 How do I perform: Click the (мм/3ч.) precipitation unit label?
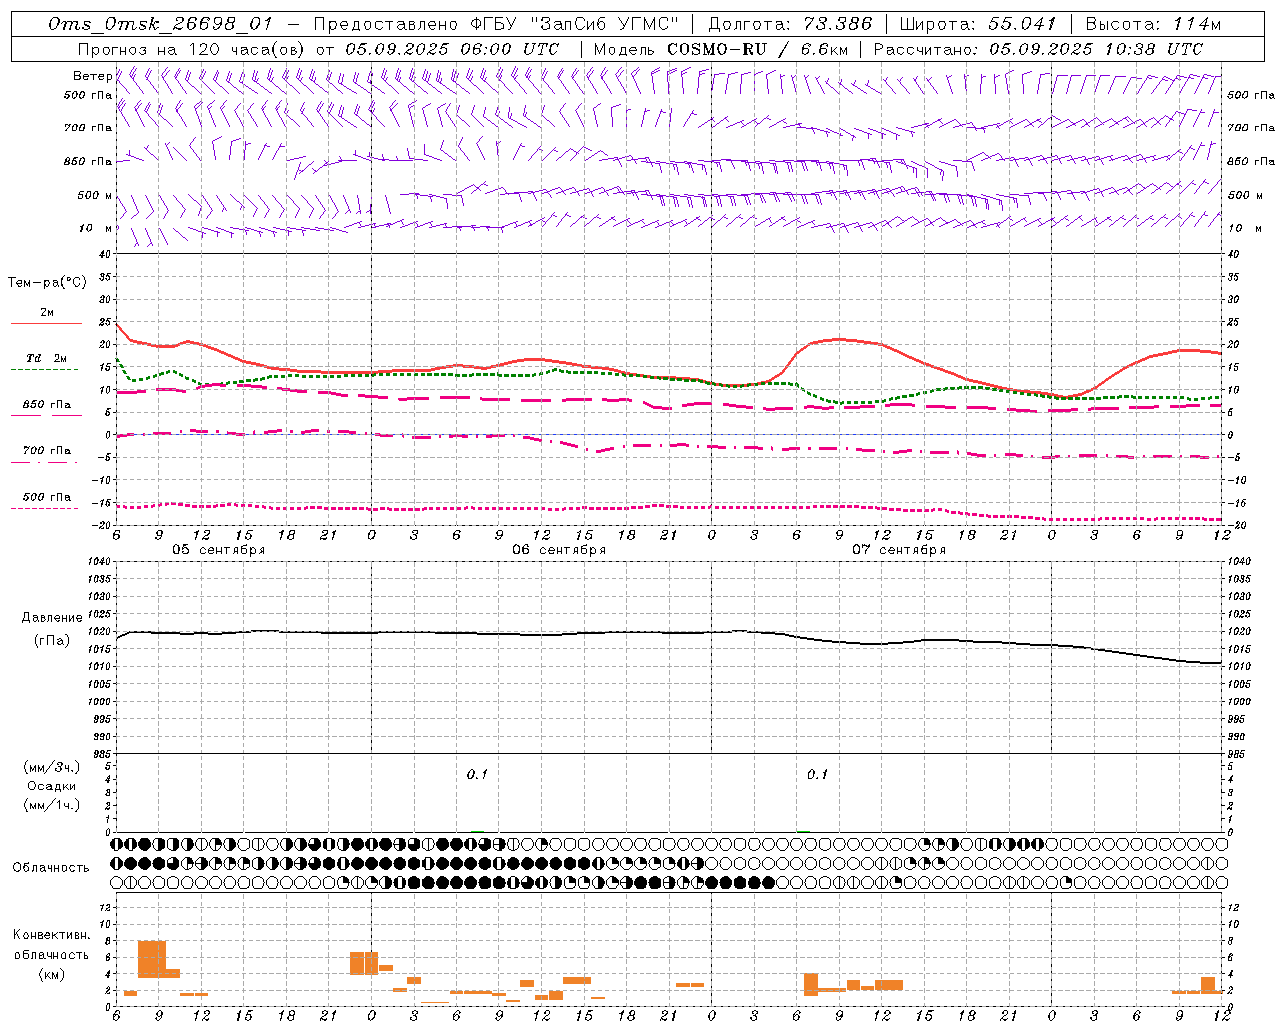[x=52, y=768]
